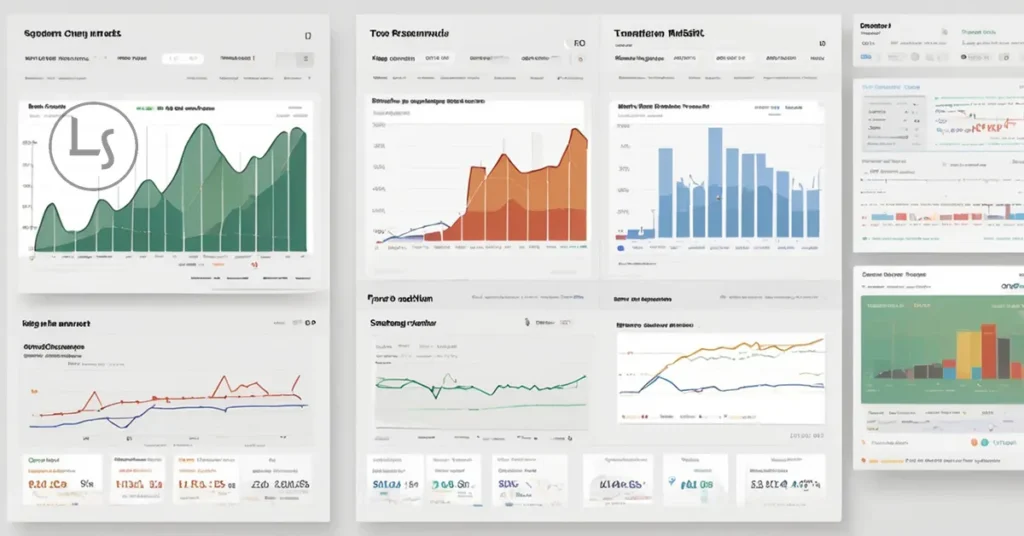Select the first filter tab in the orange chart panel
This screenshot has height=536, width=1024.
[393, 58]
